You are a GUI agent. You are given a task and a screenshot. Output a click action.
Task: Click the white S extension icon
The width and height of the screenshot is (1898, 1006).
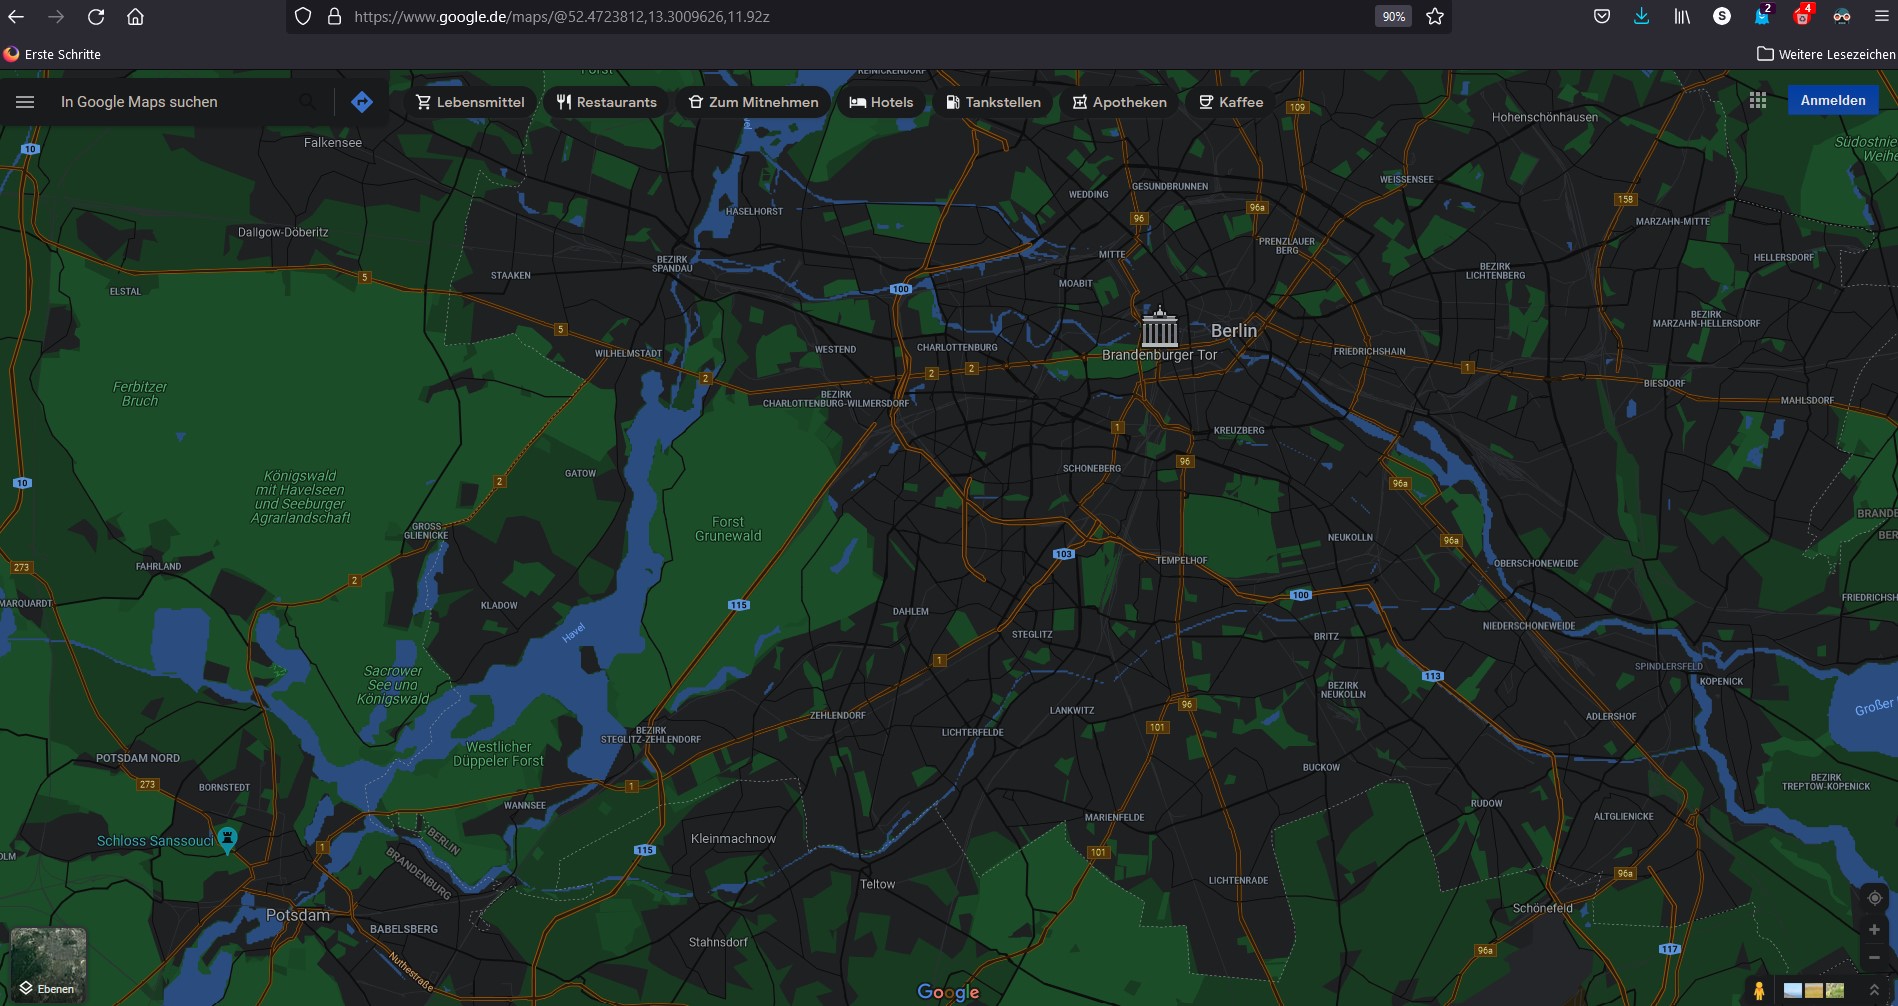[1722, 16]
